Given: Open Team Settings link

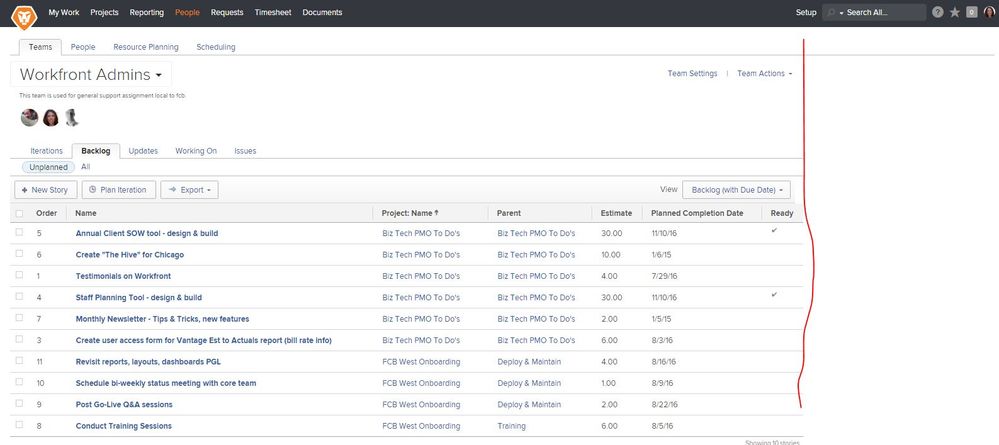Looking at the screenshot, I should pyautogui.click(x=693, y=73).
